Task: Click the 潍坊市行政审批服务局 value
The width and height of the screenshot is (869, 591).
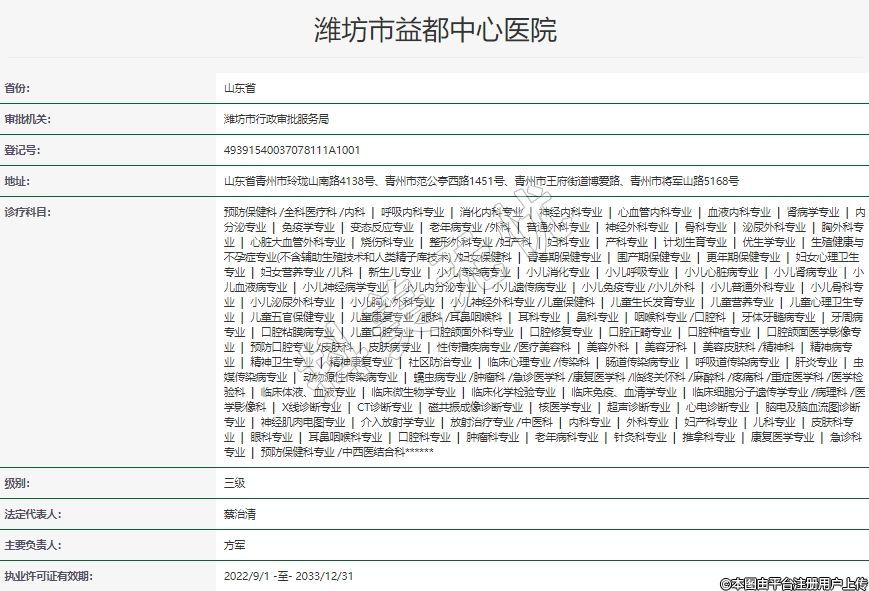Action: pos(276,119)
